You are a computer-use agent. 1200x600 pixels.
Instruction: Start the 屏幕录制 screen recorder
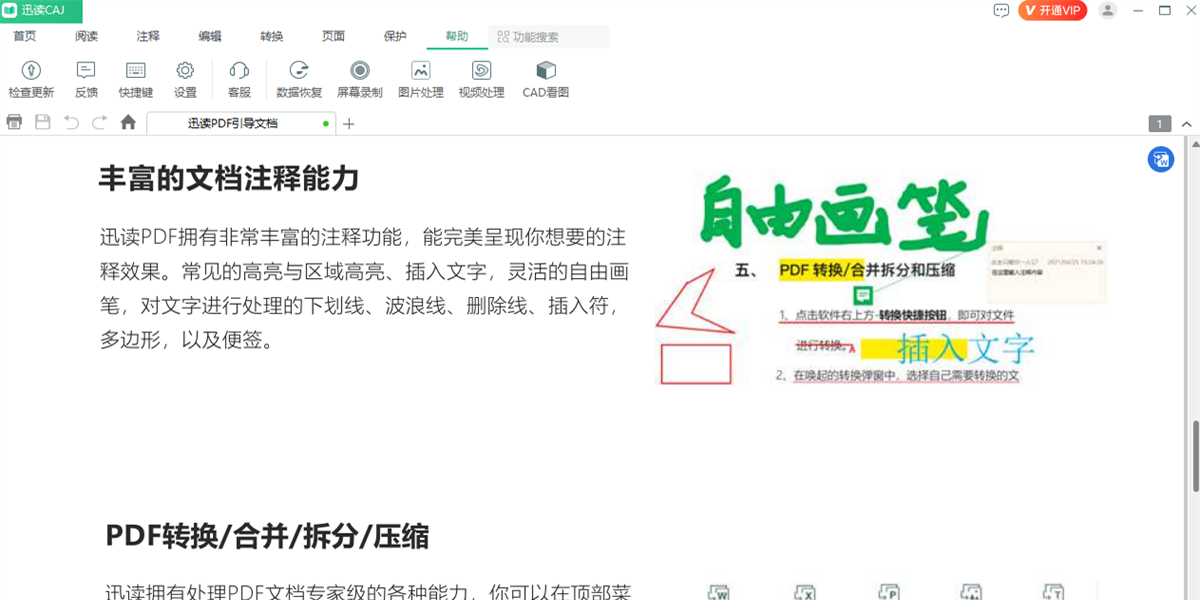click(x=360, y=79)
